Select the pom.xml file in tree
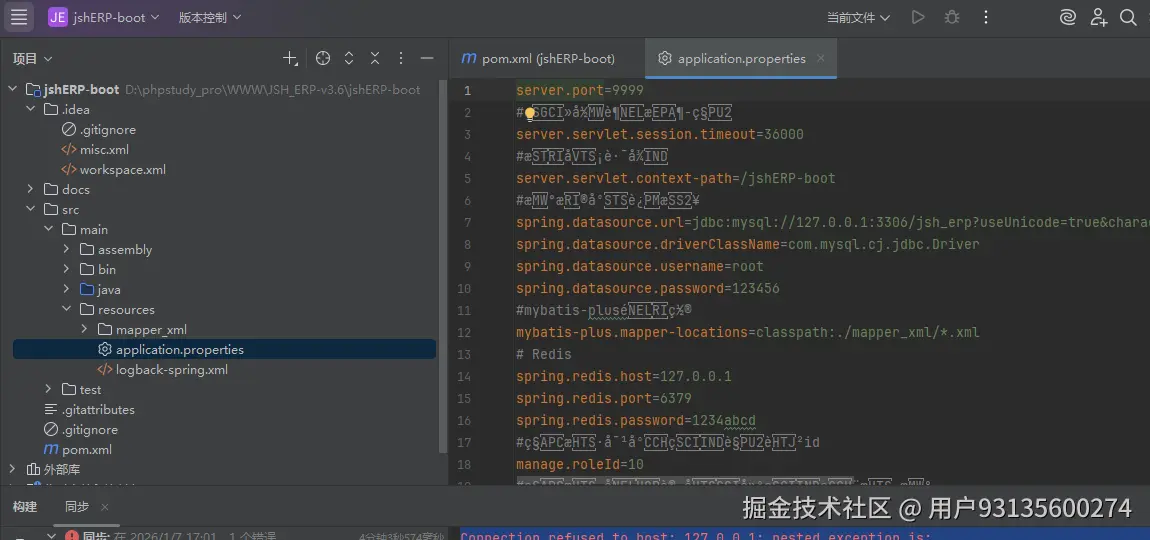 (87, 450)
